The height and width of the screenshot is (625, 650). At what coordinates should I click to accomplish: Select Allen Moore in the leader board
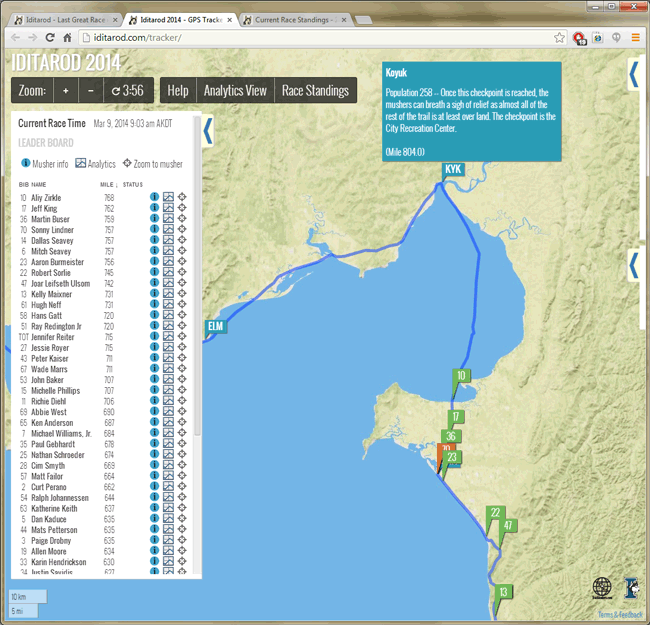pos(49,552)
